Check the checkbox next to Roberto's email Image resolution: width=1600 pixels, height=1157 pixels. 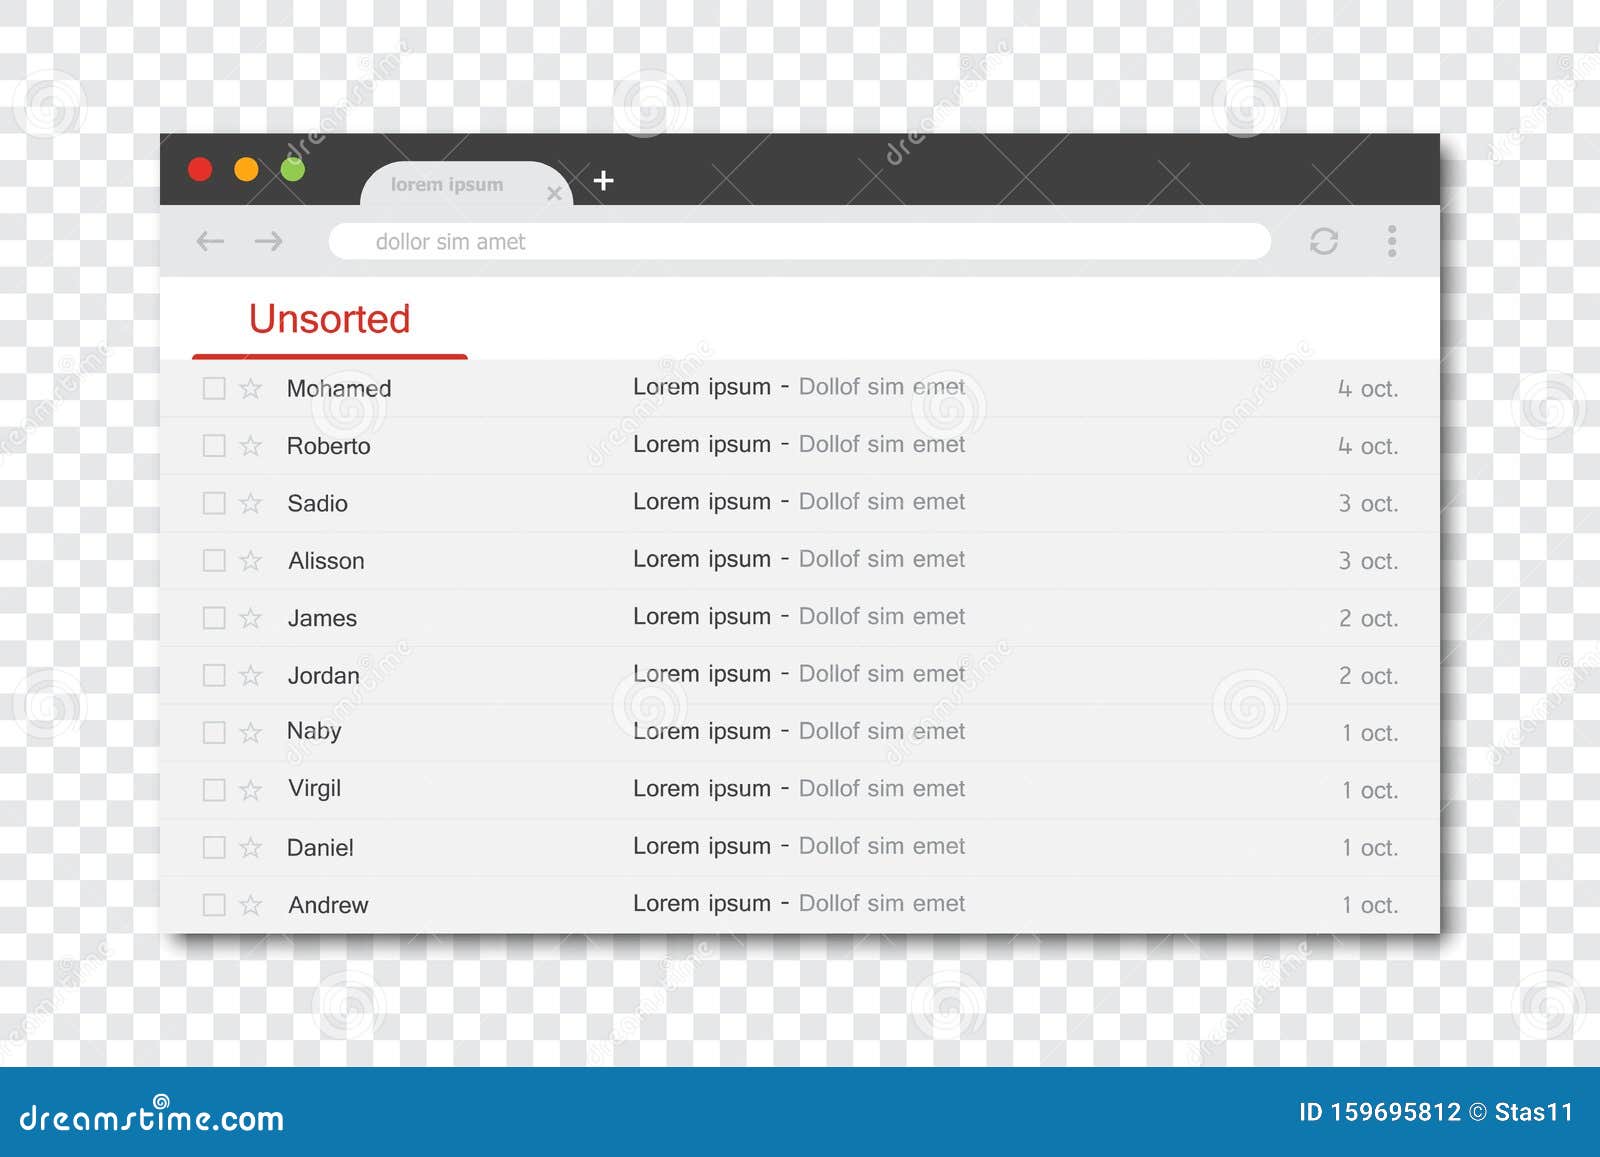pyautogui.click(x=214, y=446)
